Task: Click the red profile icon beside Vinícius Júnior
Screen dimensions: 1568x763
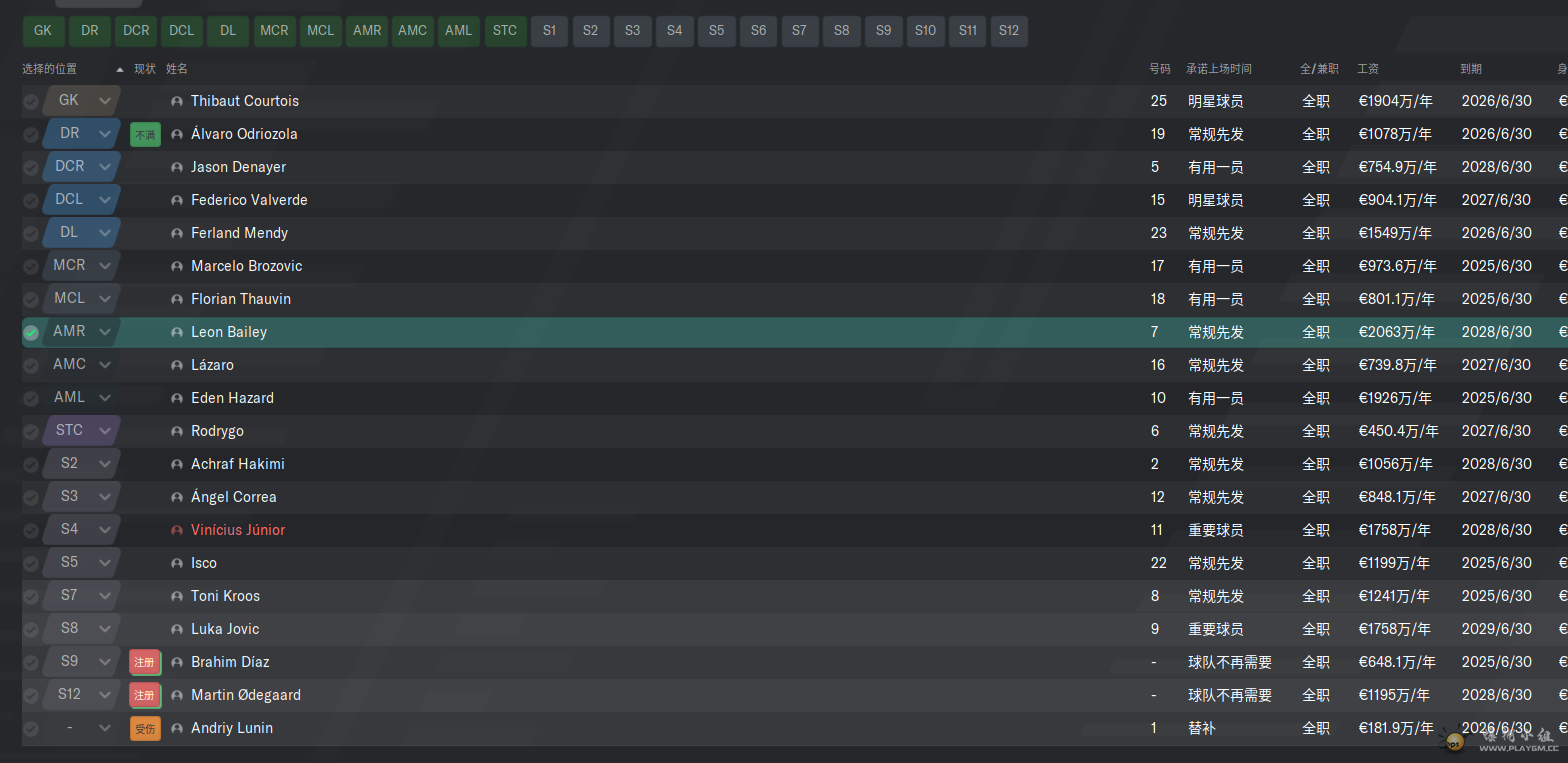Action: pyautogui.click(x=177, y=530)
